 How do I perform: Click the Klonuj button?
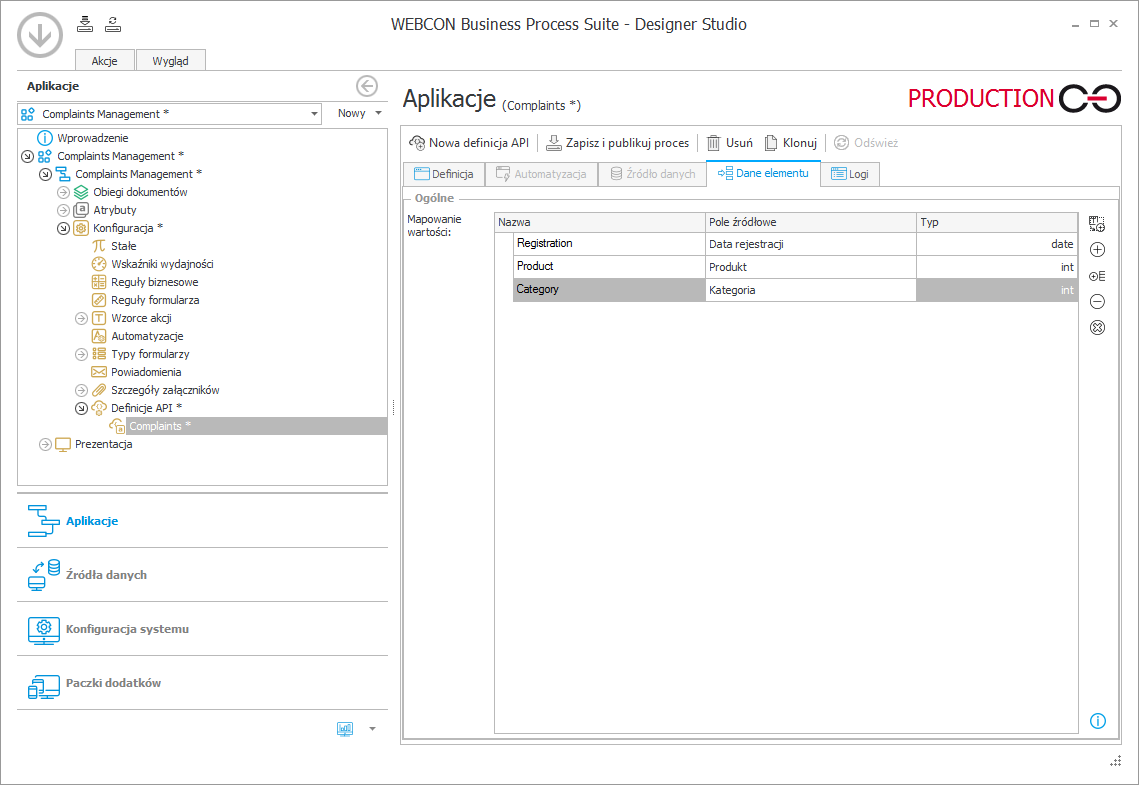point(791,143)
